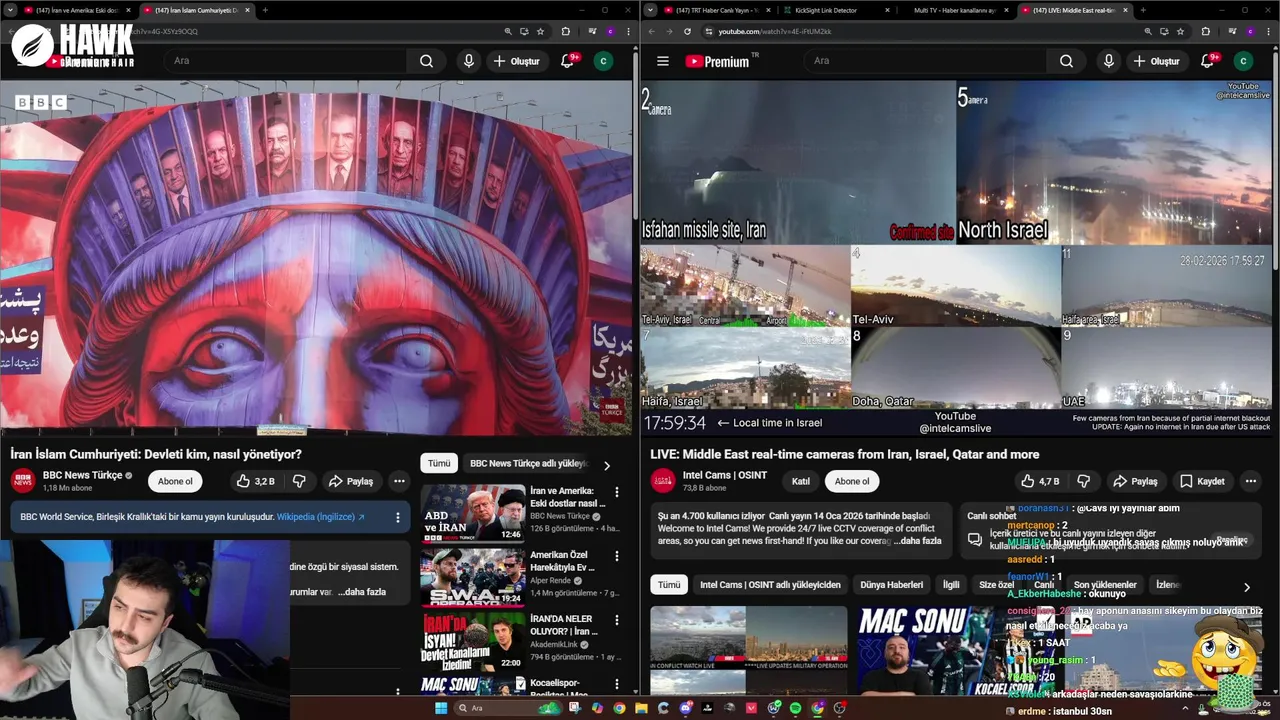The image size is (1280, 720).
Task: Open options for Wikipedia info panel
Action: pyautogui.click(x=397, y=517)
